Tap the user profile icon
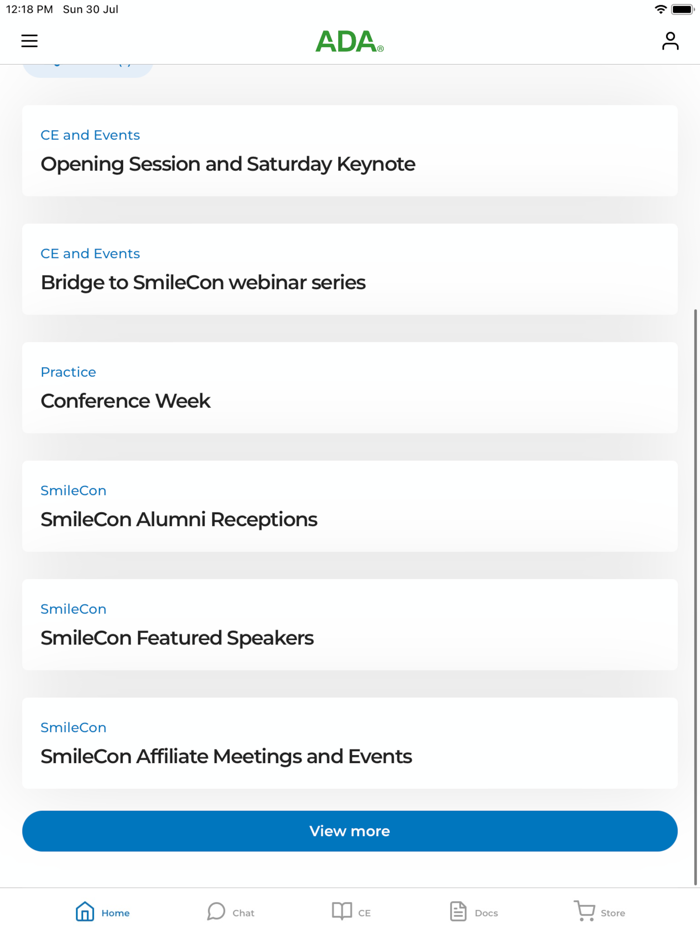 pyautogui.click(x=670, y=41)
